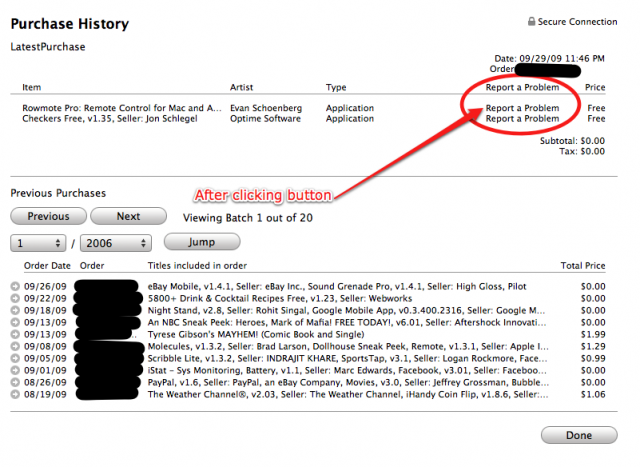Click artist name Optime Software
This screenshot has width=640, height=467.
pos(265,119)
